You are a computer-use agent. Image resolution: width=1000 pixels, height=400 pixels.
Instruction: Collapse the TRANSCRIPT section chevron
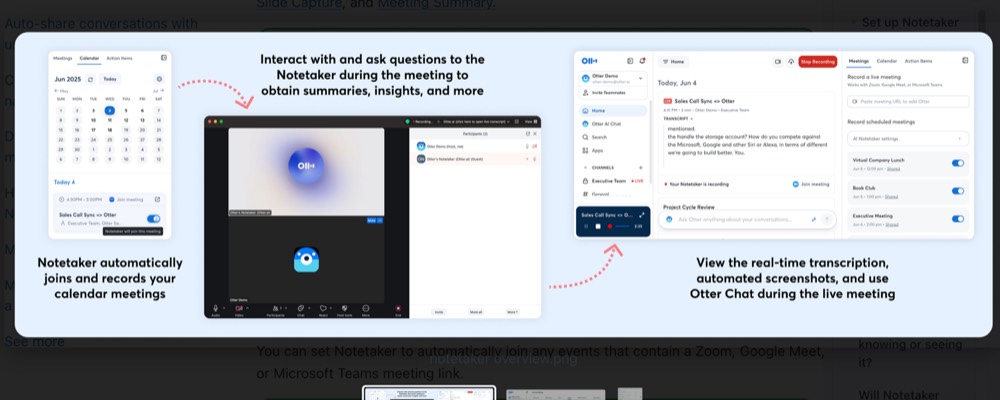tap(692, 119)
